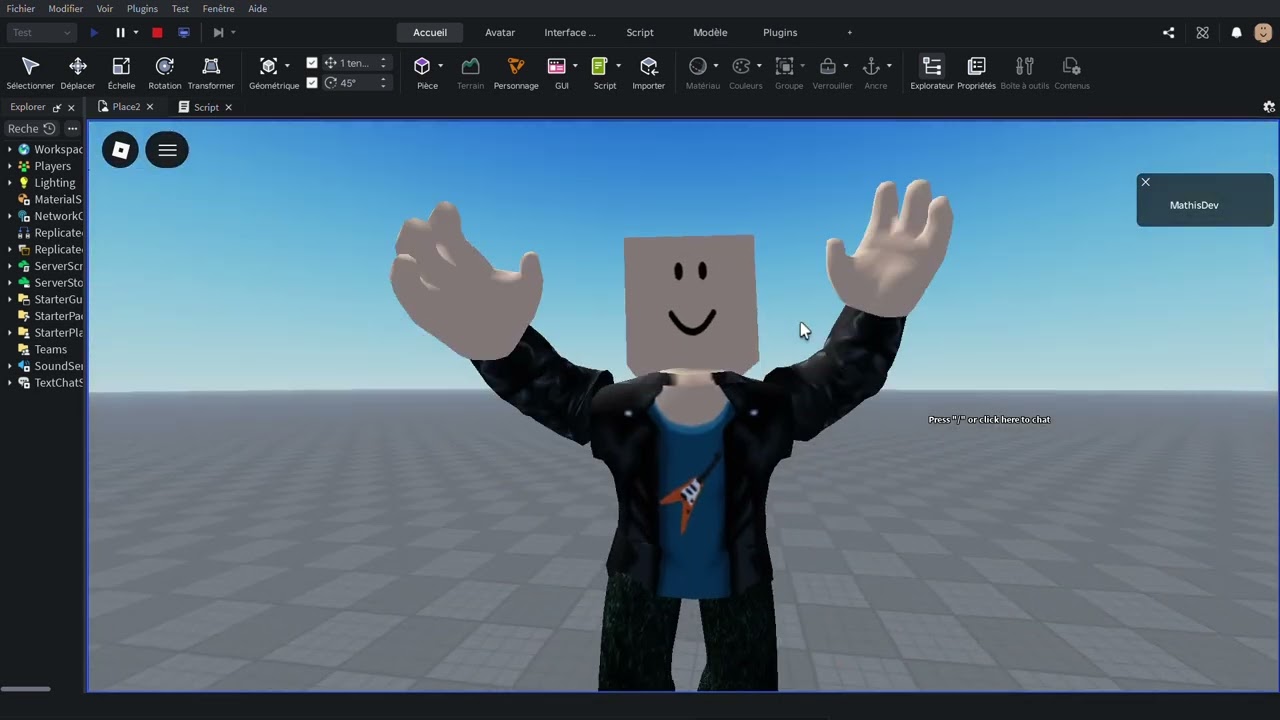
Task: Open the GUI dropdown arrow
Action: tap(575, 66)
